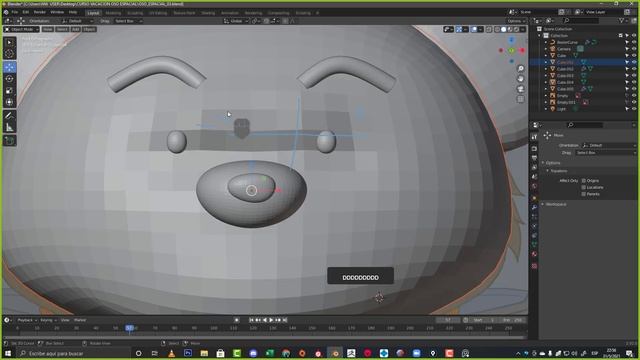Open the World properties tab
This screenshot has height=360, width=640.
(534, 186)
